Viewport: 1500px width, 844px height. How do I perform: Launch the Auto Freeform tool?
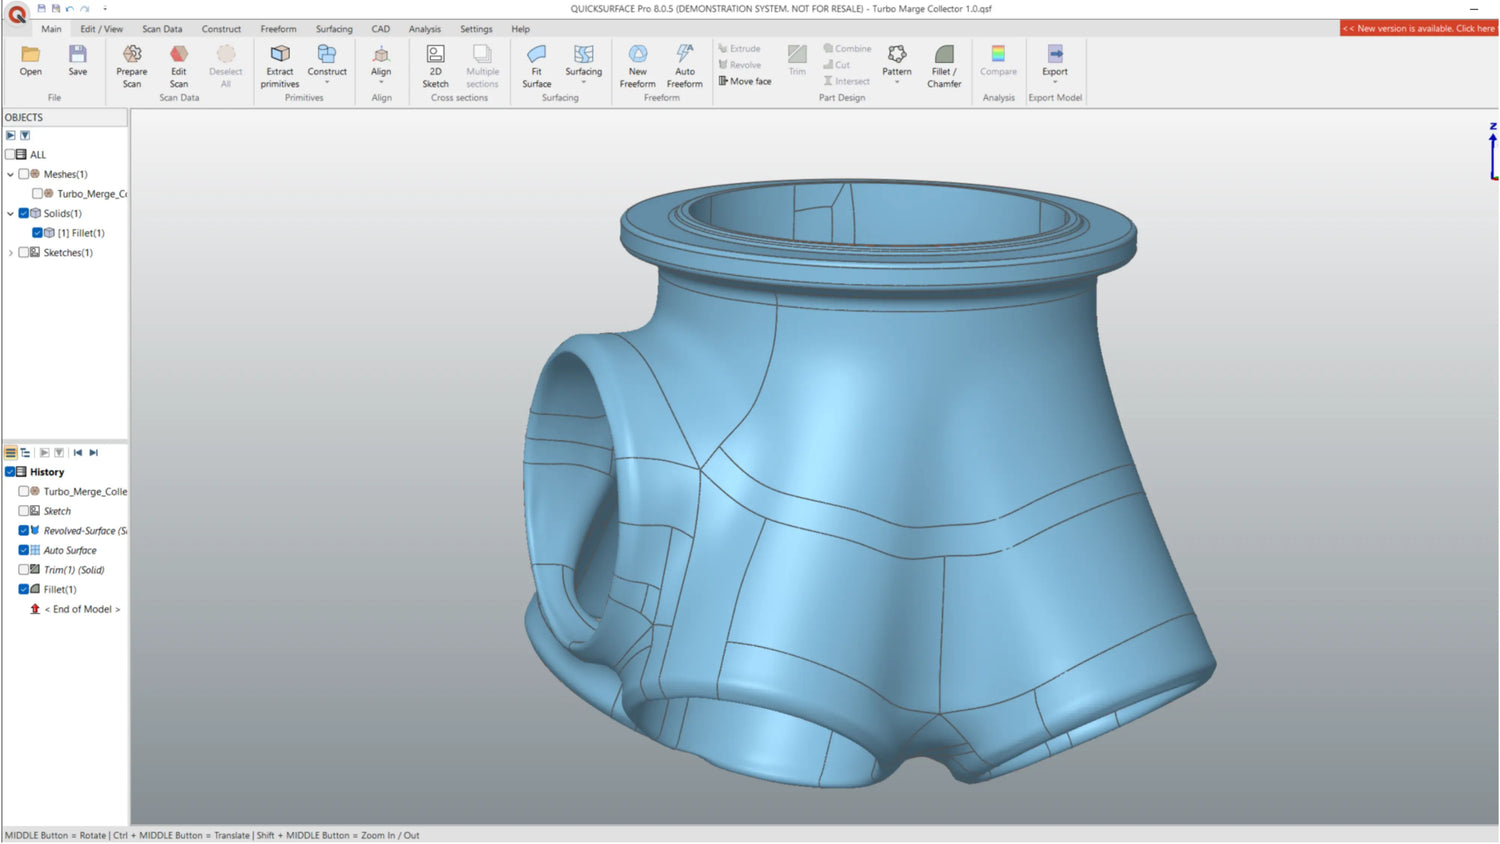tap(685, 55)
